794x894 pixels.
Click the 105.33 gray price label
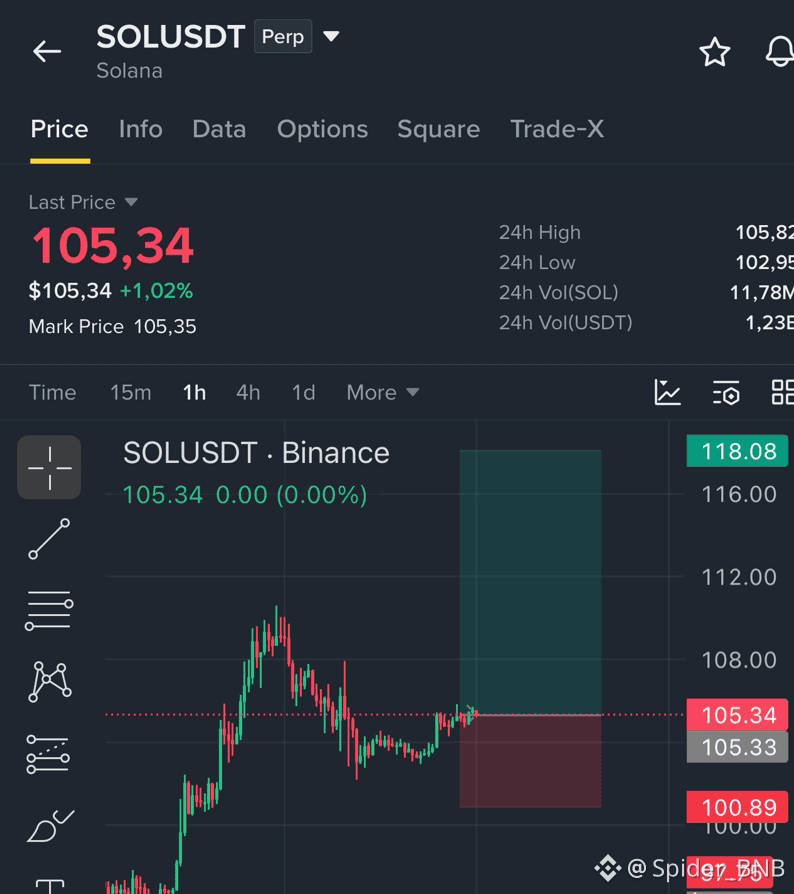tap(738, 747)
